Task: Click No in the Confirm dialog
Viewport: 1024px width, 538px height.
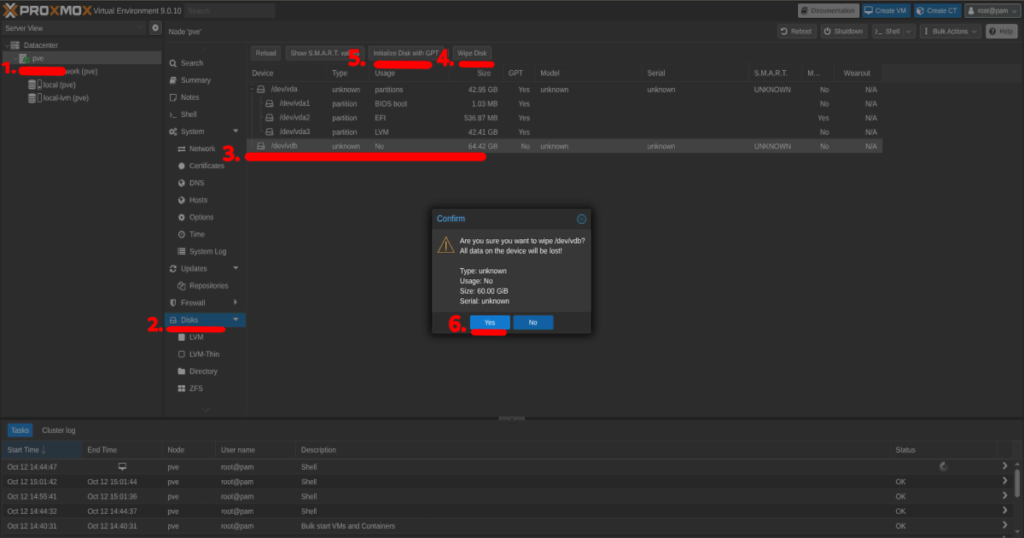Action: pos(532,323)
